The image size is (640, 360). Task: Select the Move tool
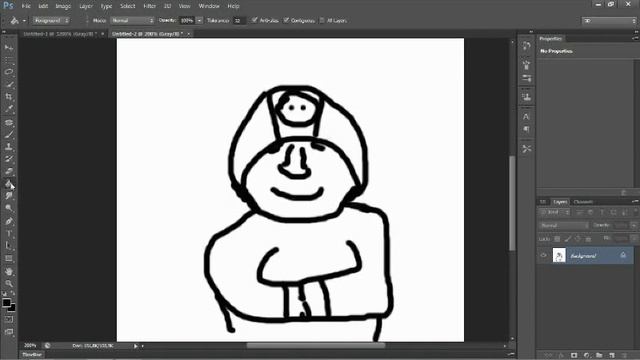9,48
